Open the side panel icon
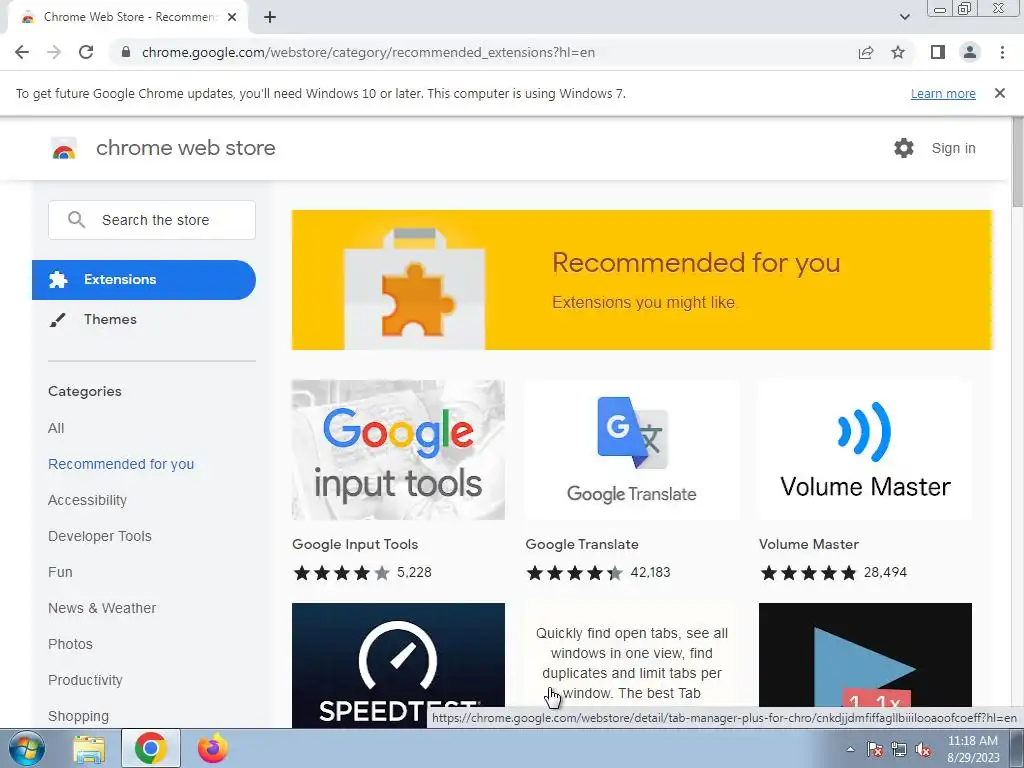The width and height of the screenshot is (1024, 768). tap(938, 52)
